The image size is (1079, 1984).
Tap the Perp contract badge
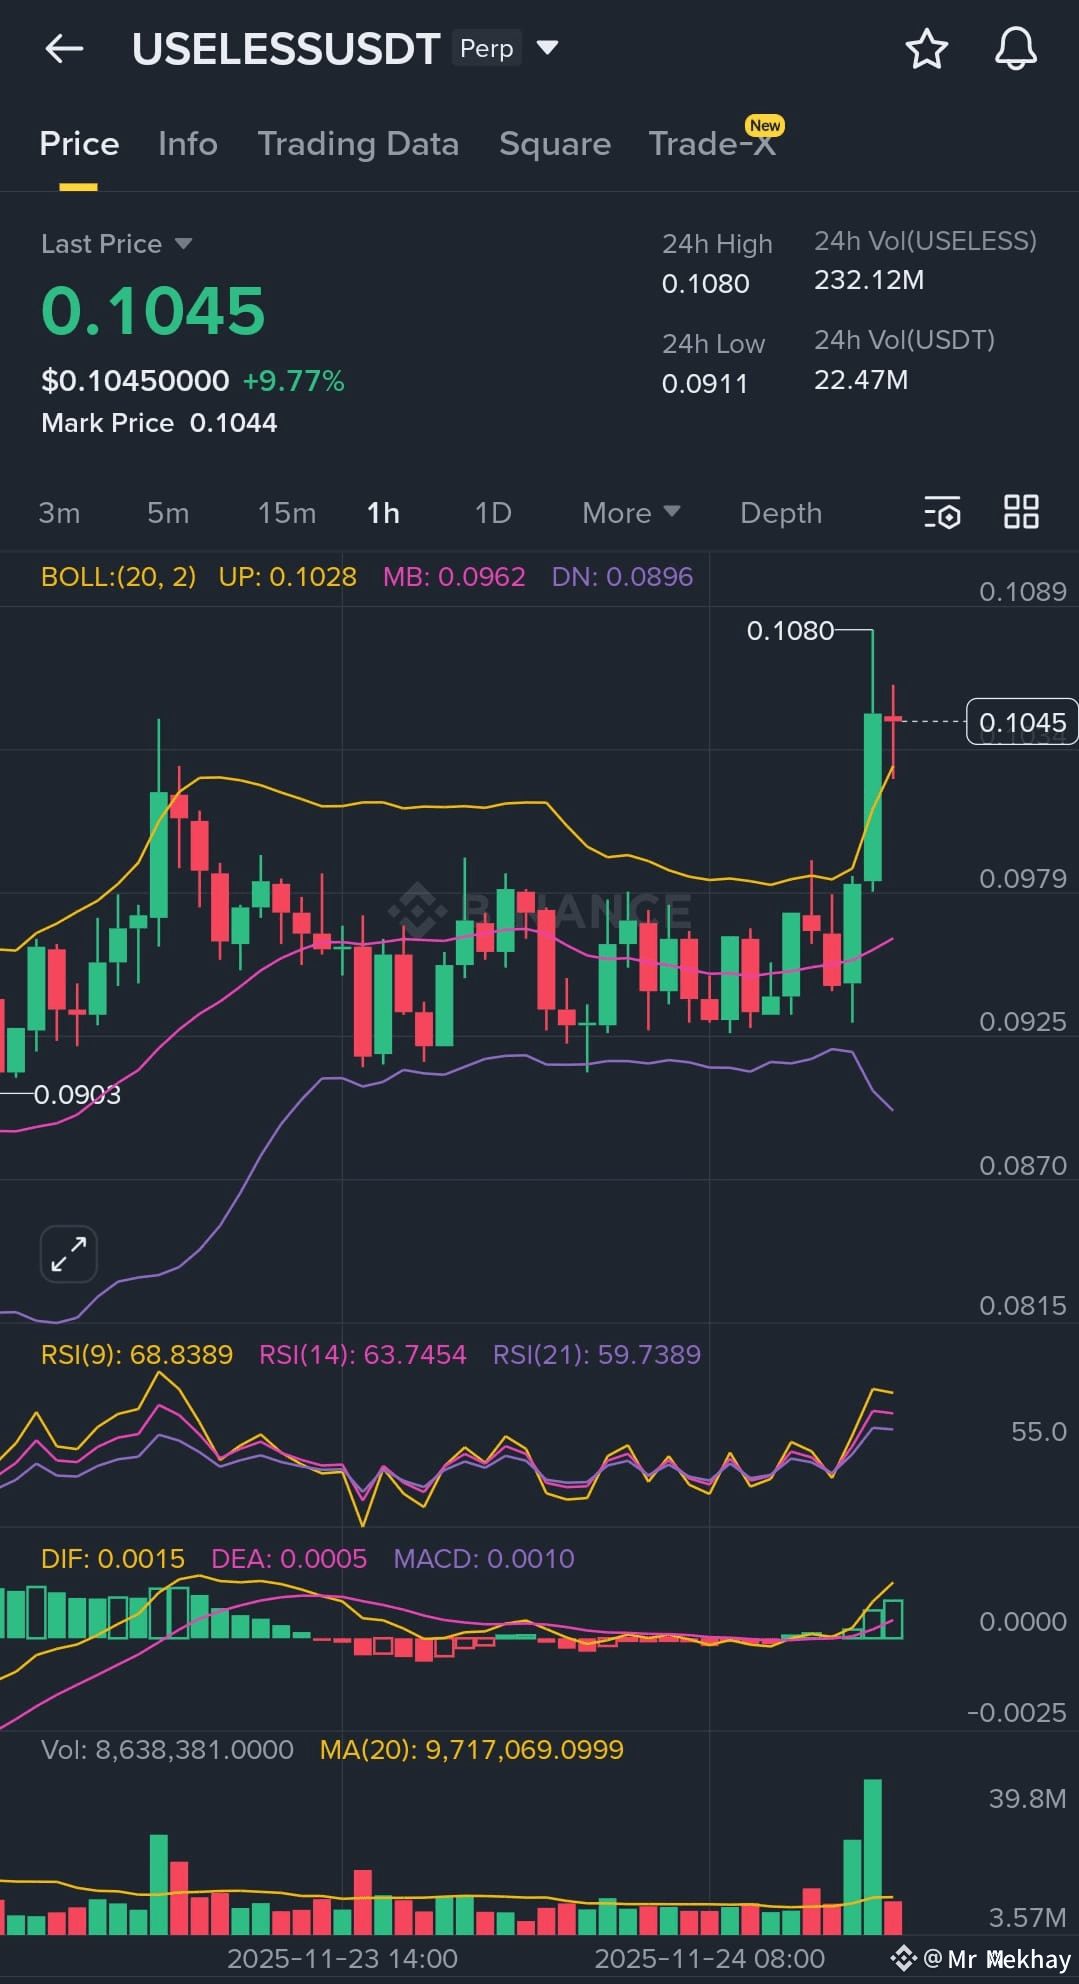coord(487,48)
